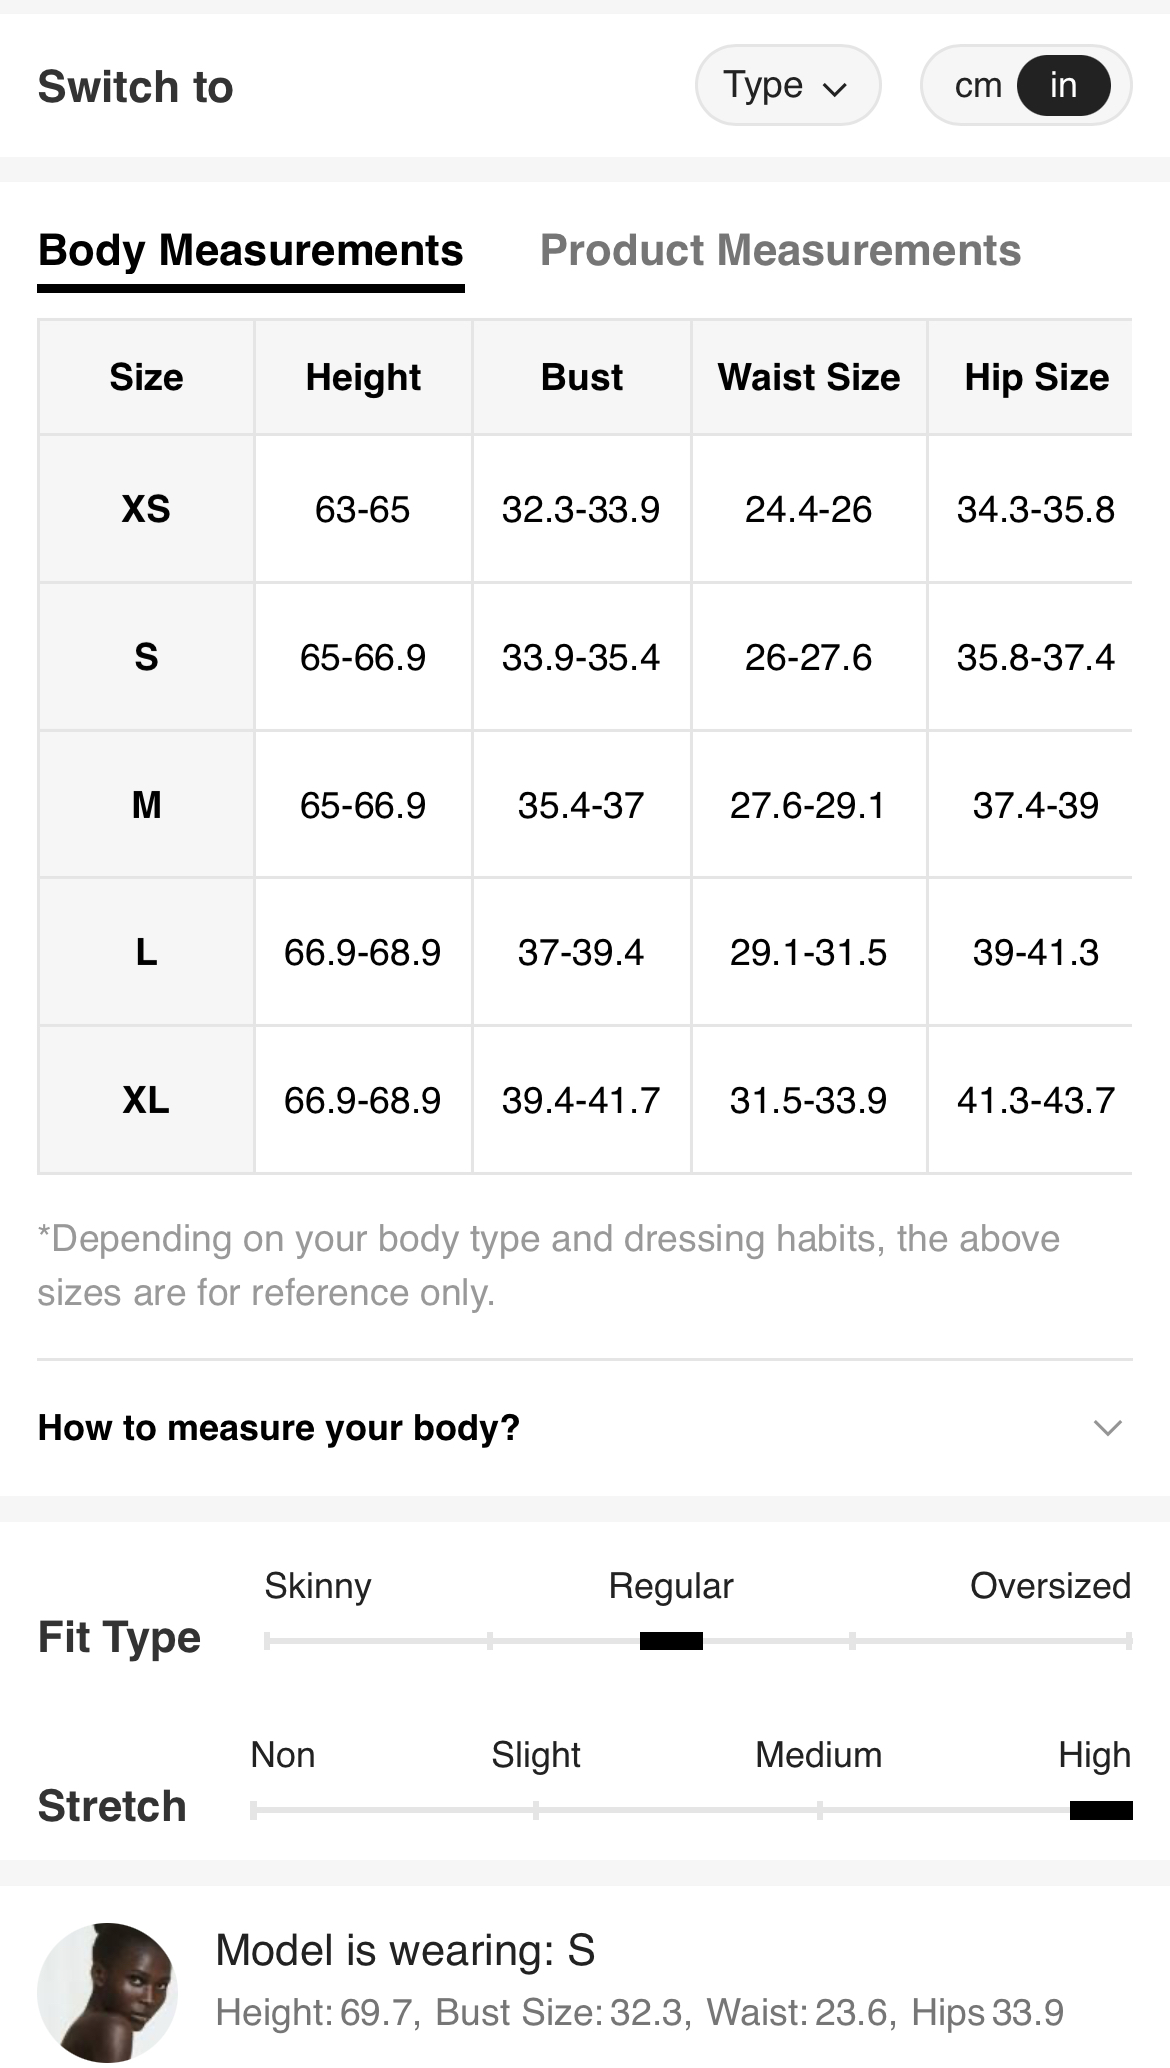Click the chevron beside How to measure
This screenshot has width=1170, height=2068.
tap(1107, 1428)
